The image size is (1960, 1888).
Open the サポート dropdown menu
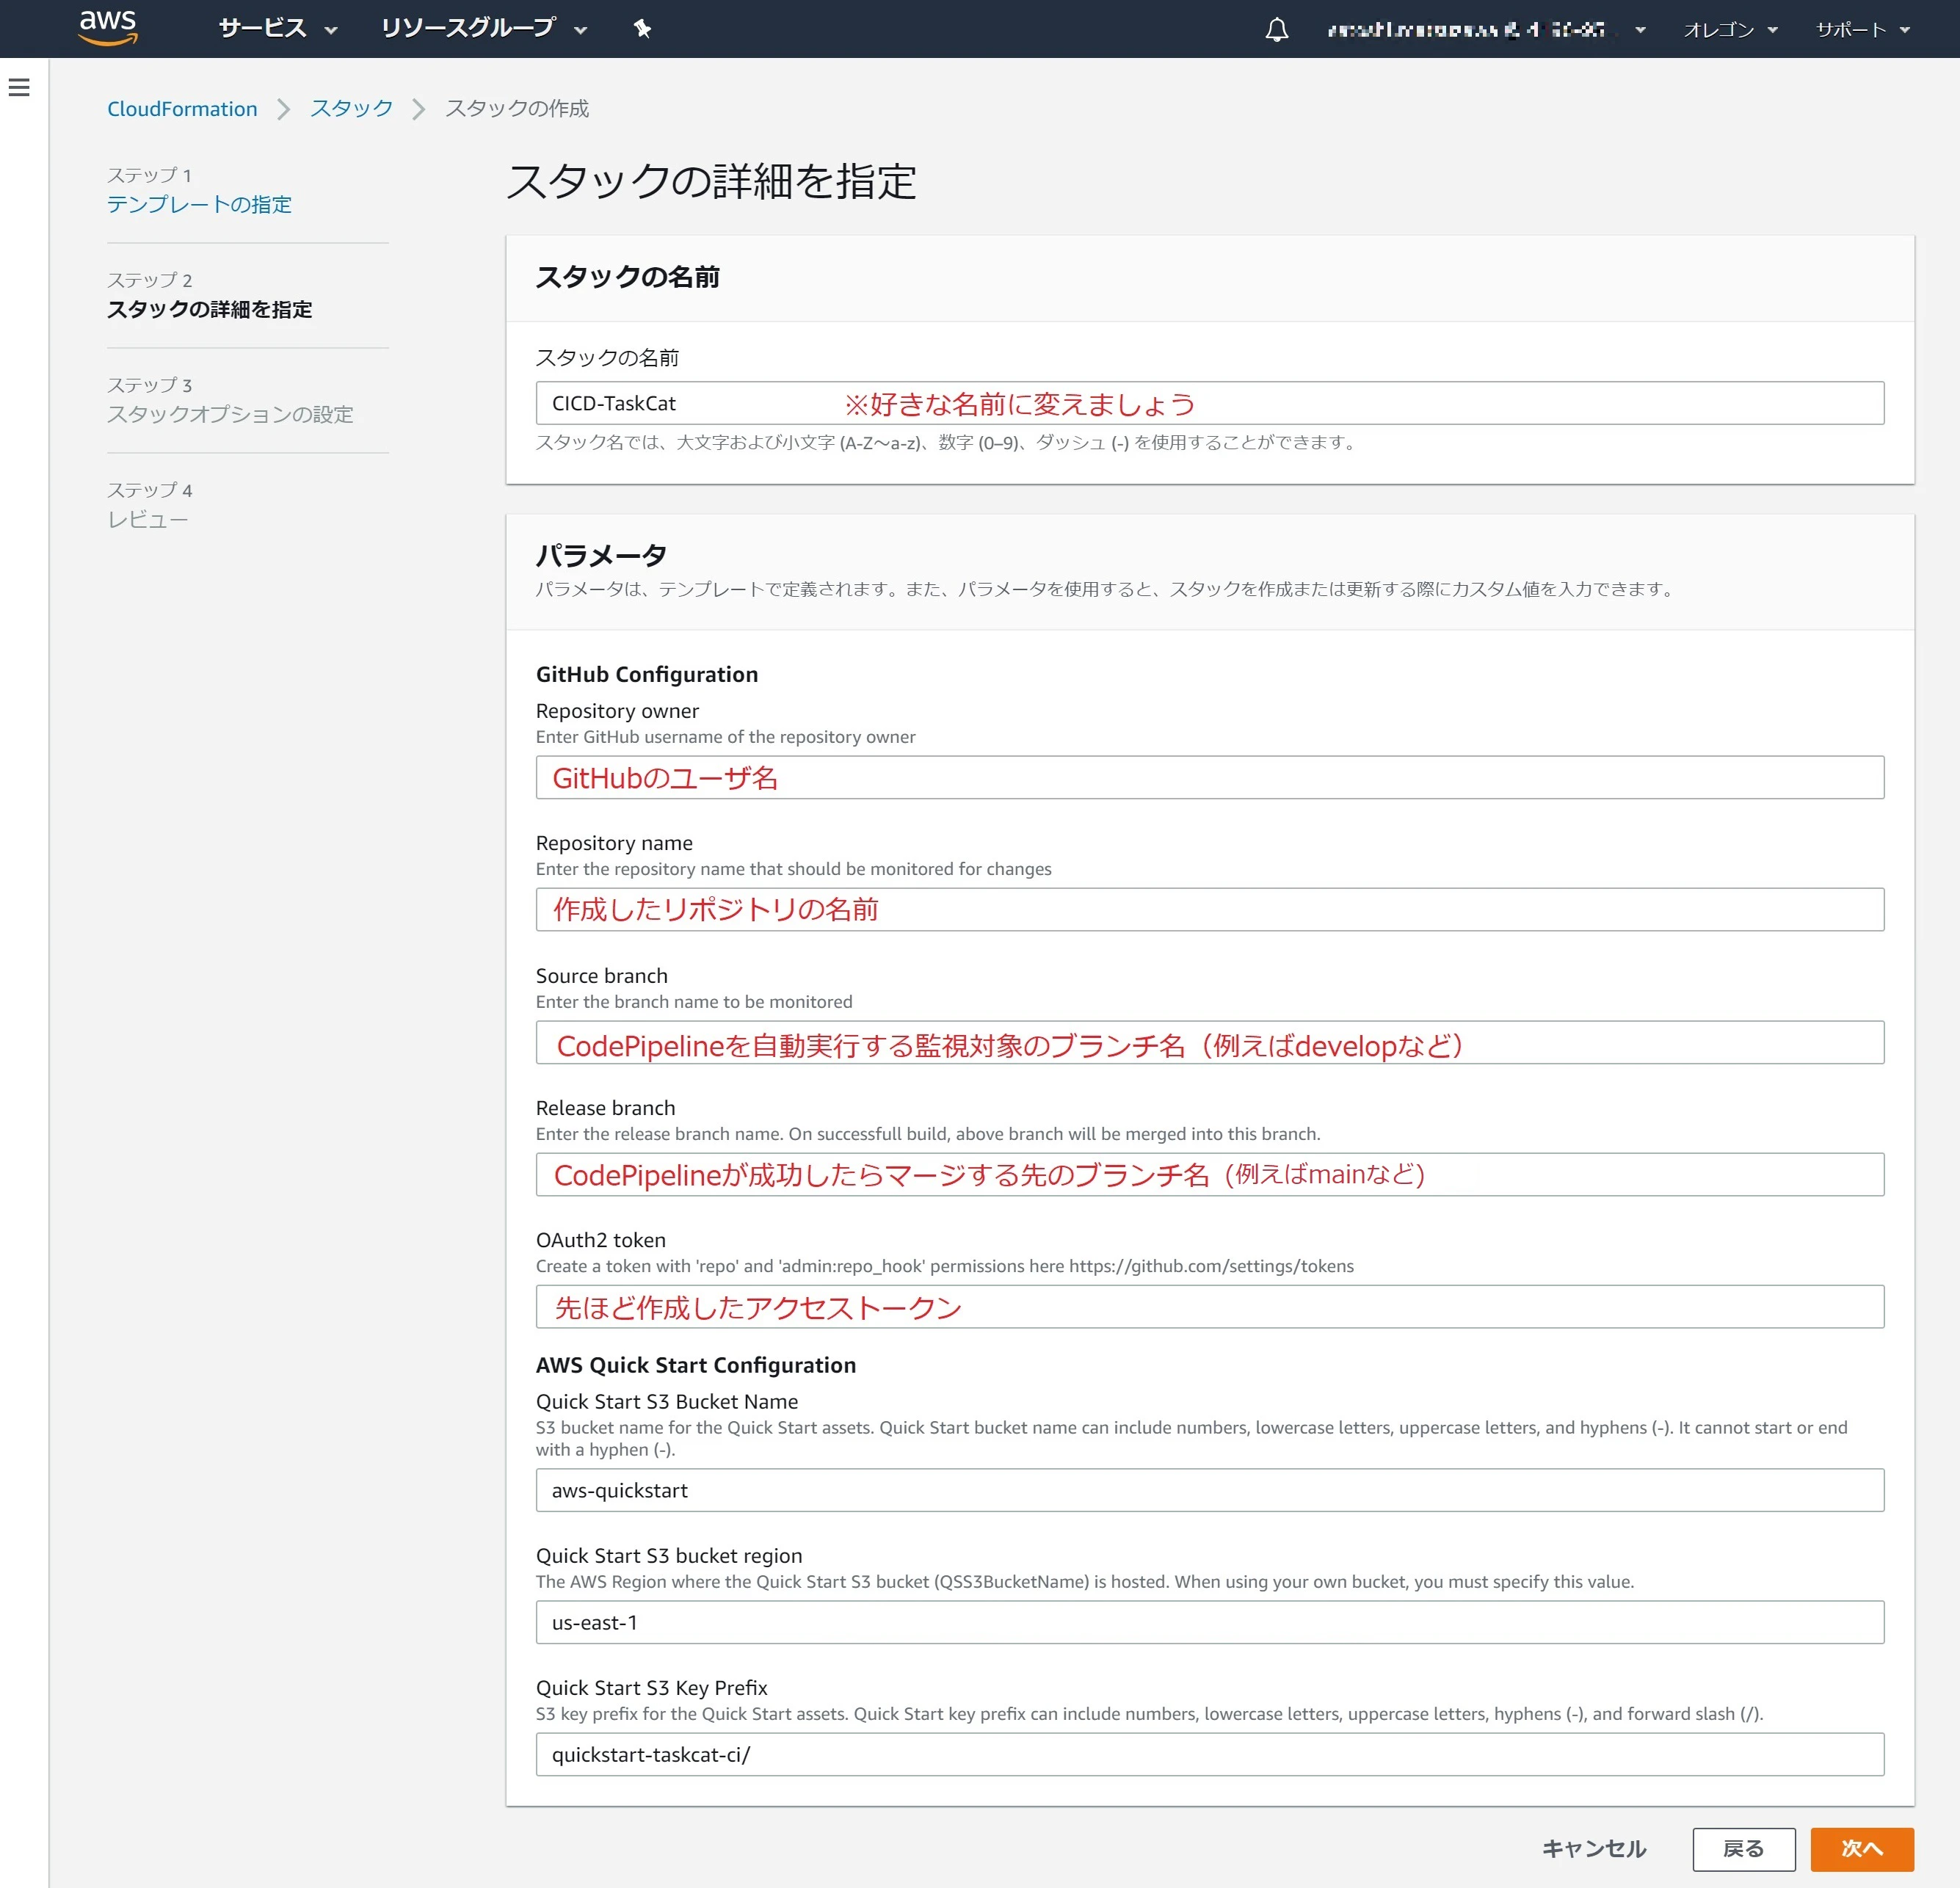tap(1863, 30)
